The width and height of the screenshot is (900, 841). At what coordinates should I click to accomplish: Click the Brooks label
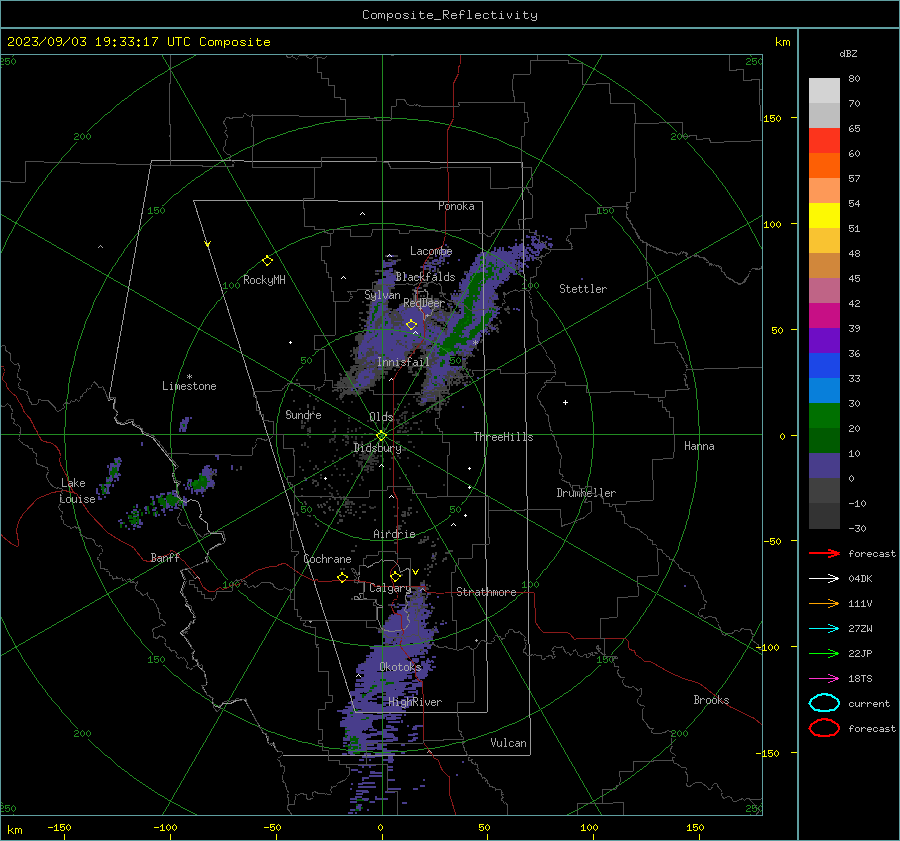711,700
